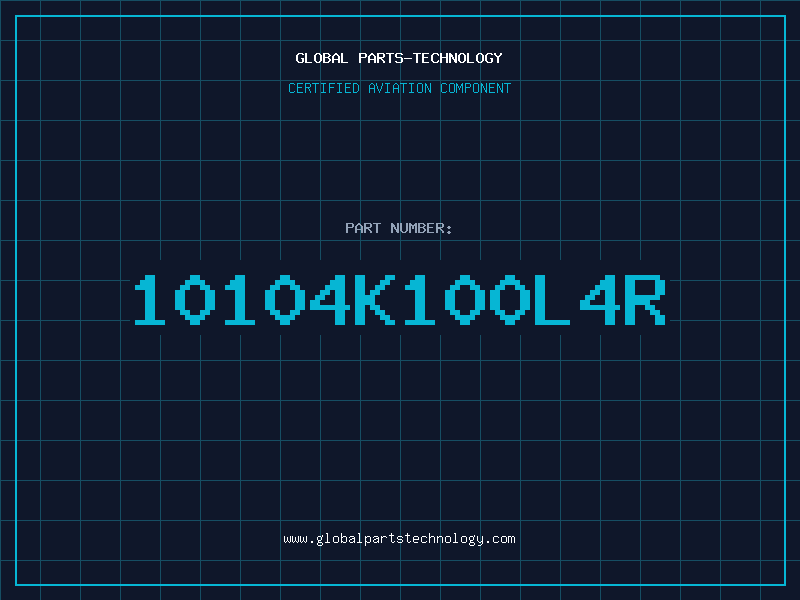The width and height of the screenshot is (800, 600).
Task: Click the 4 before the K character
Action: (330, 300)
